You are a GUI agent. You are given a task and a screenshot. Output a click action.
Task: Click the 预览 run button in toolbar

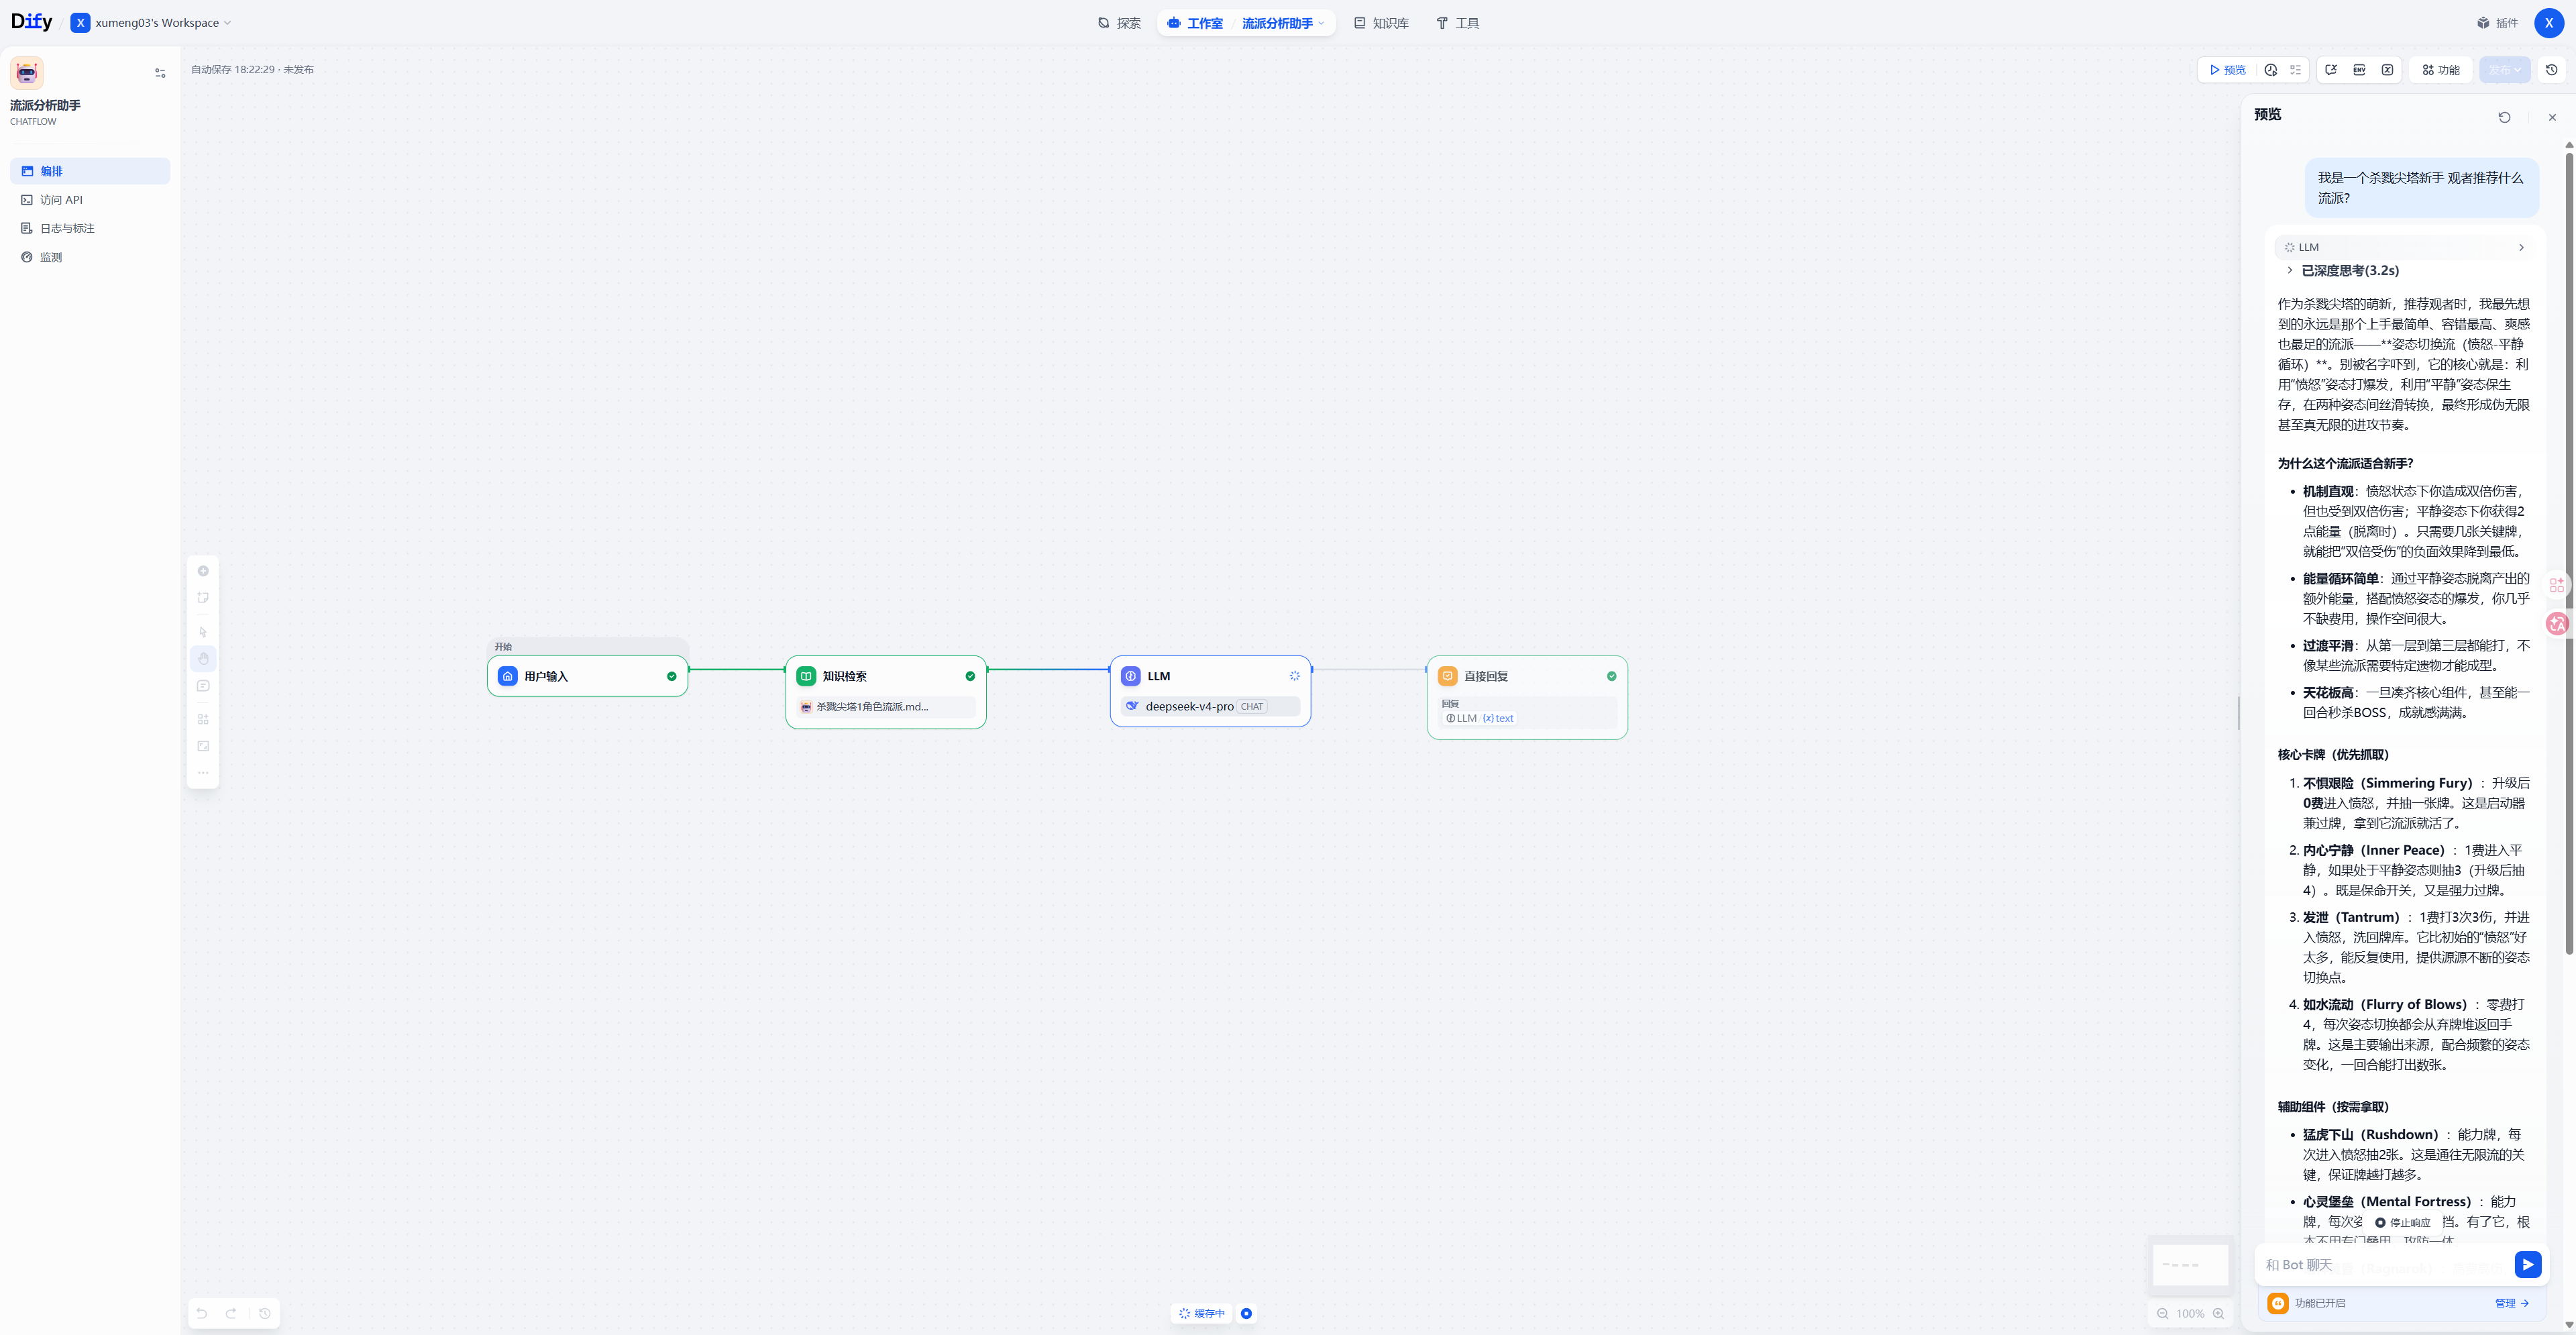tap(2227, 70)
